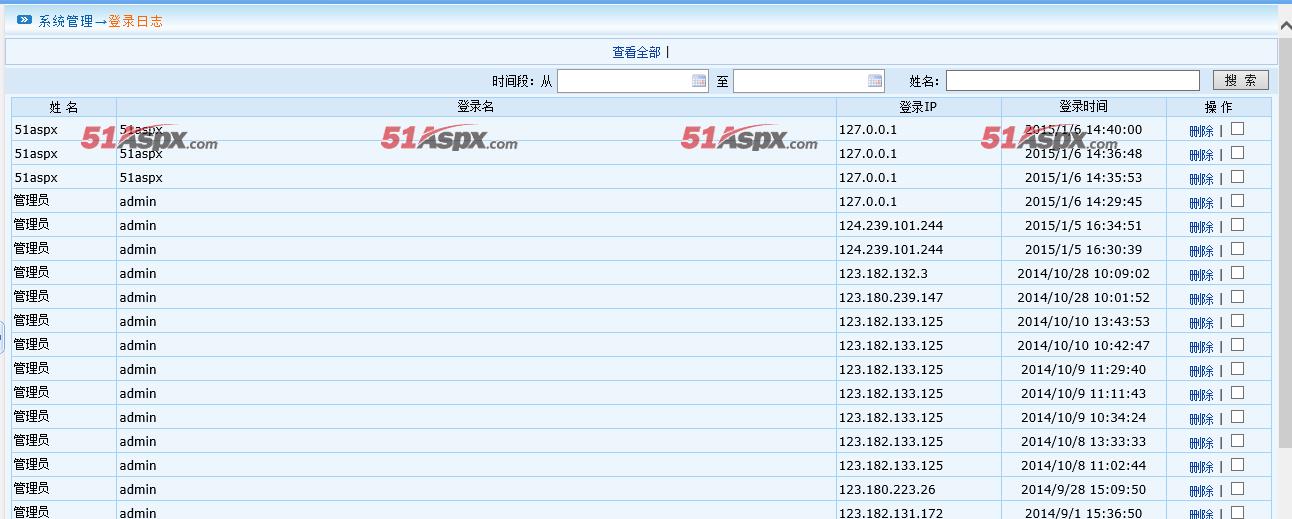Tick the checkbox for the 14:36:48 row
This screenshot has width=1292, height=519.
click(1237, 153)
